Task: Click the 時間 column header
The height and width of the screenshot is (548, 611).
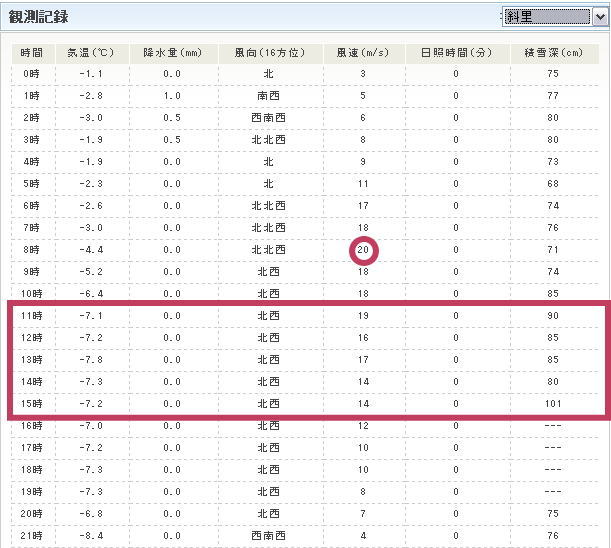Action: [31, 53]
